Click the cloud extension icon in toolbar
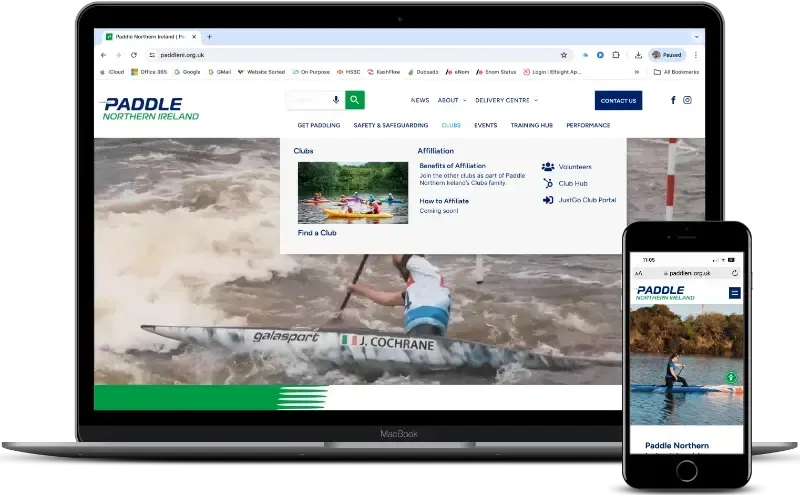 pyautogui.click(x=585, y=55)
